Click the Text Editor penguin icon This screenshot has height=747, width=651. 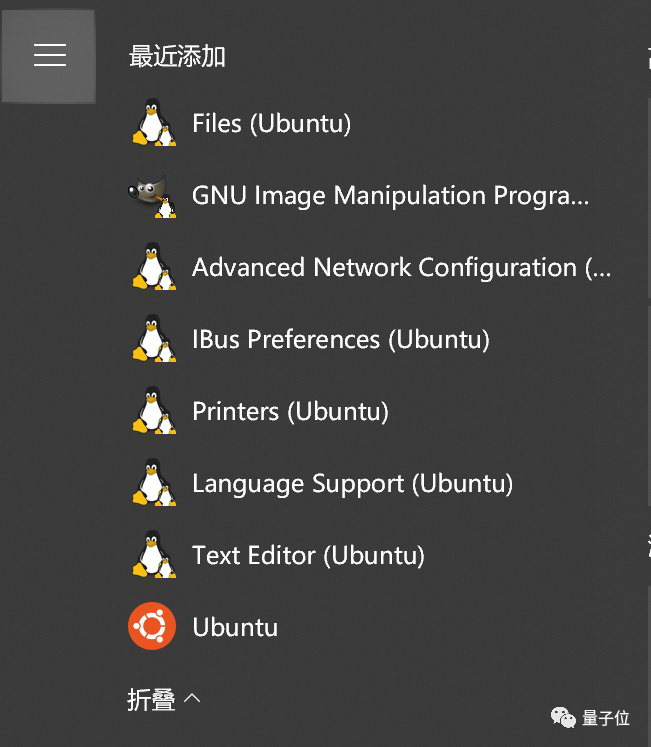[x=153, y=556]
